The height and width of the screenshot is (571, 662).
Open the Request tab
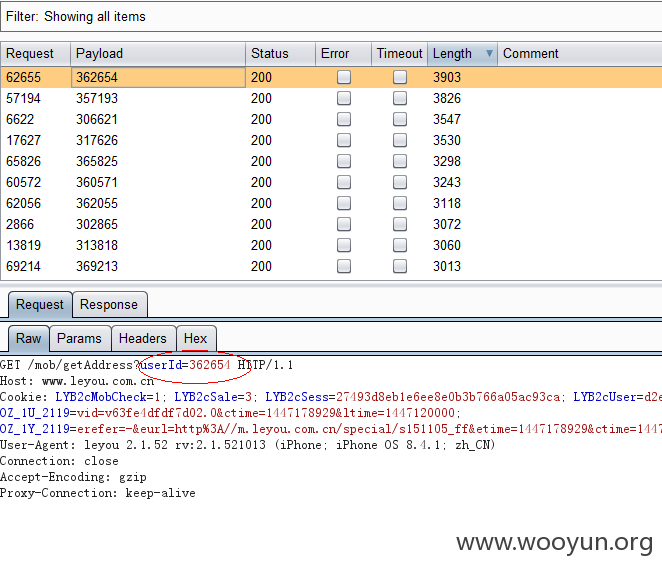coord(40,305)
